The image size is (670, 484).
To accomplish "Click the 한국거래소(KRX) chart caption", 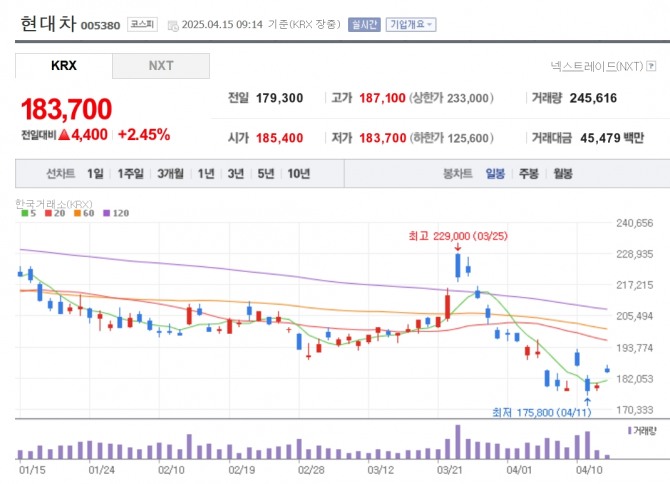I will click(54, 204).
